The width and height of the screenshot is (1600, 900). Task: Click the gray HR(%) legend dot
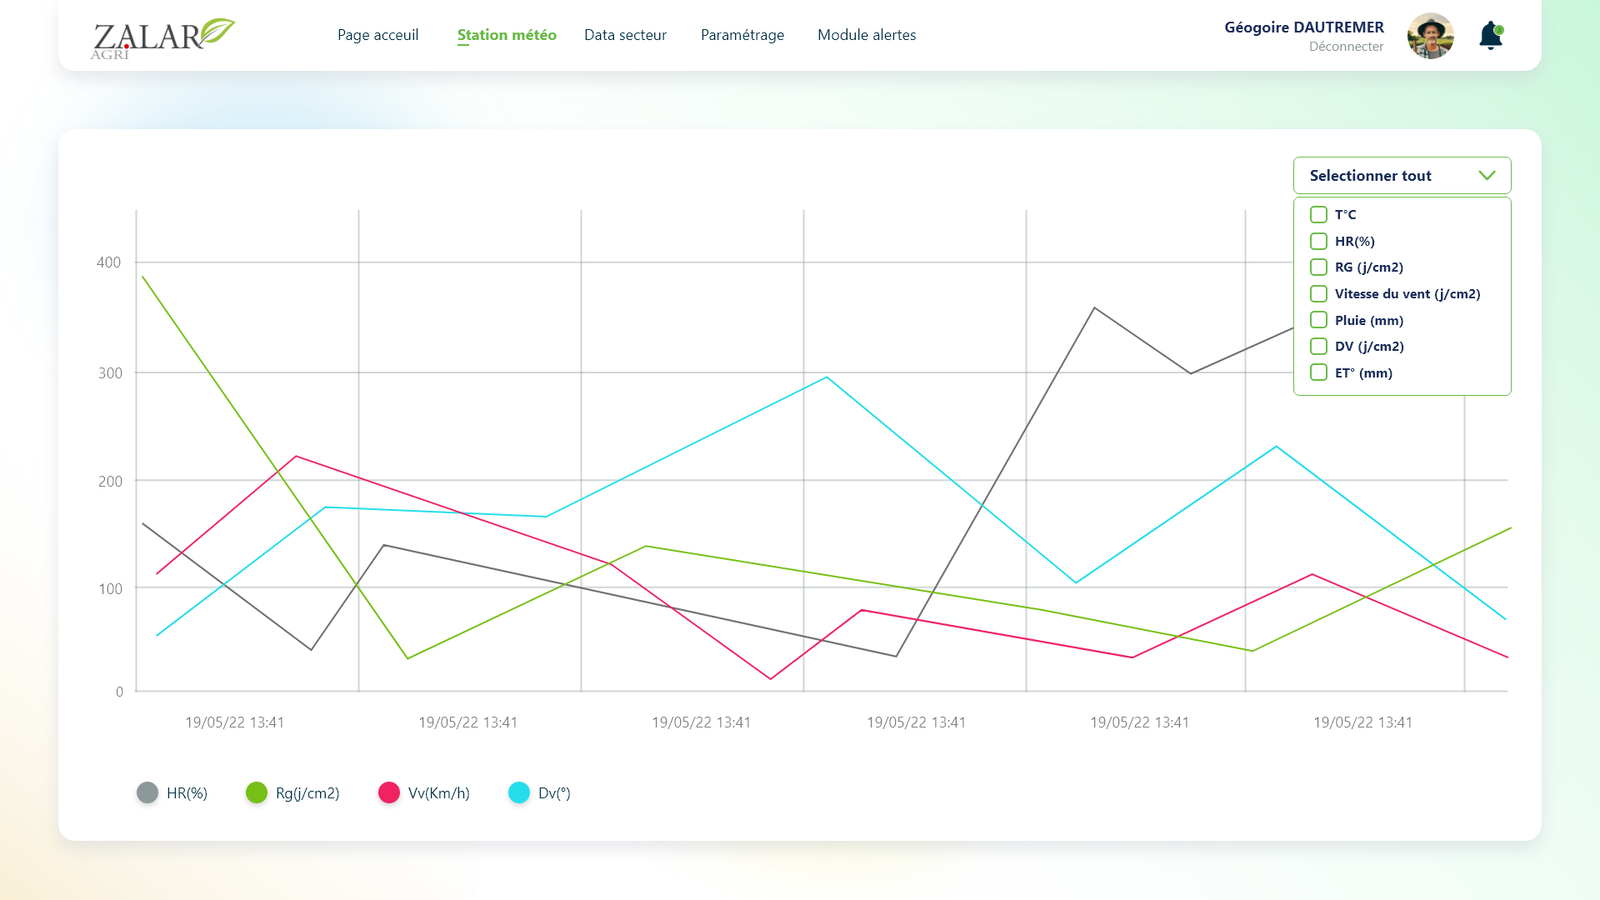147,793
